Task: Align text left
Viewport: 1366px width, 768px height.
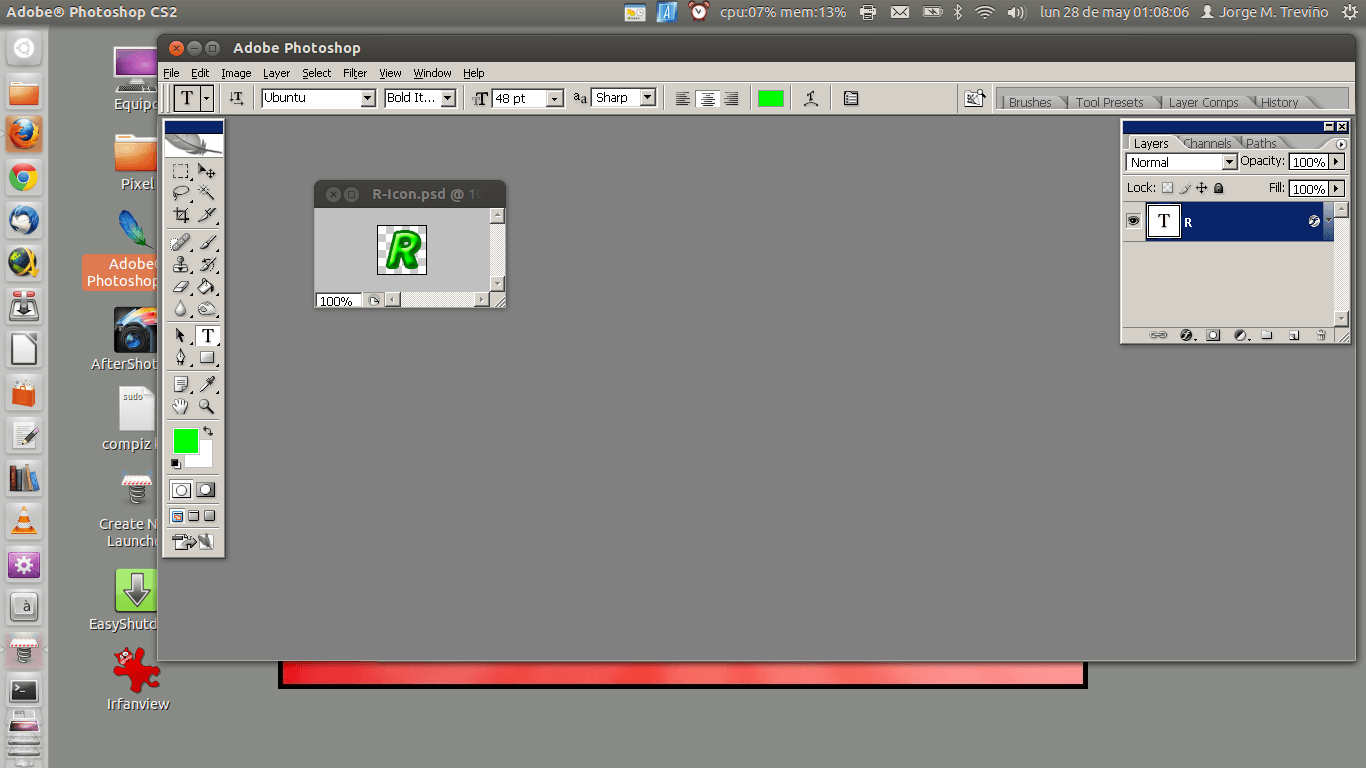Action: pos(683,98)
